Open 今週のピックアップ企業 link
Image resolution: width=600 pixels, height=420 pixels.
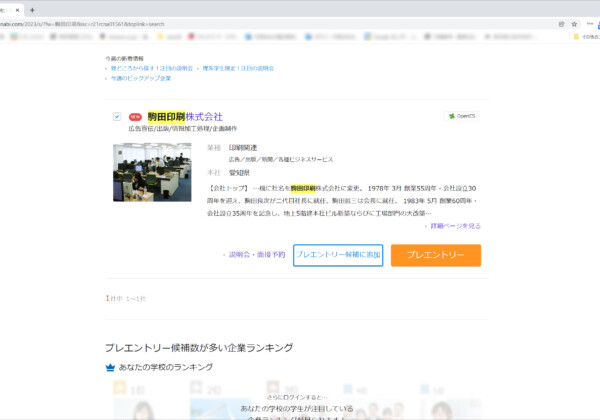[x=141, y=78]
